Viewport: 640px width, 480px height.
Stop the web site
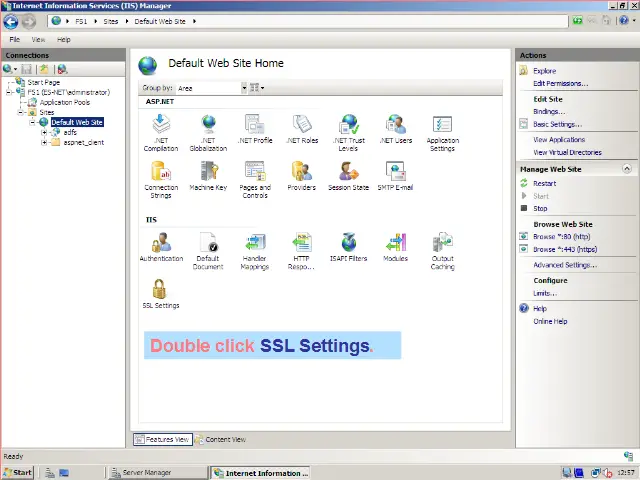(540, 209)
